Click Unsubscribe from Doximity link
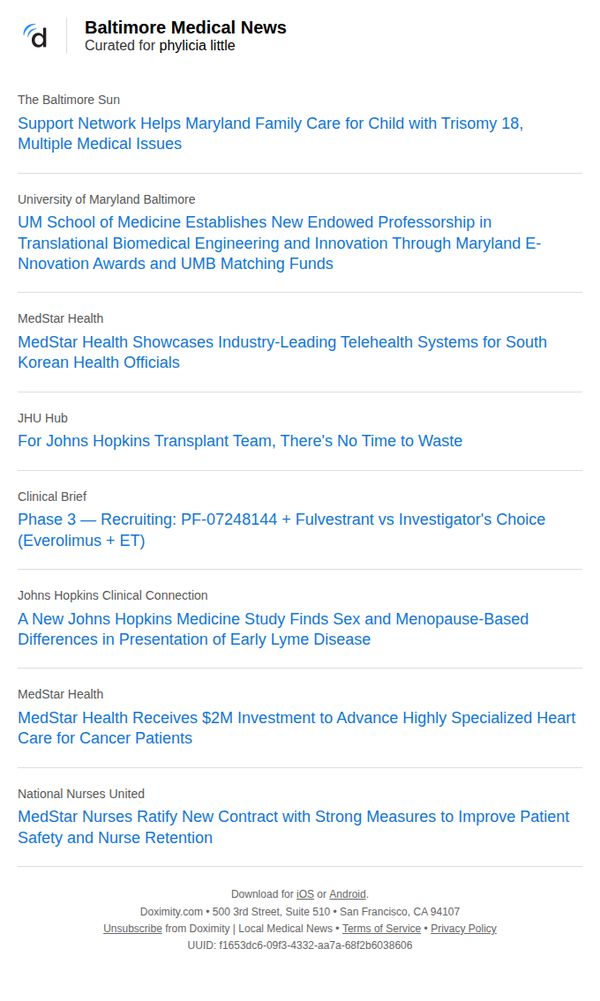Image resolution: width=600 pixels, height=1001 pixels. point(133,929)
